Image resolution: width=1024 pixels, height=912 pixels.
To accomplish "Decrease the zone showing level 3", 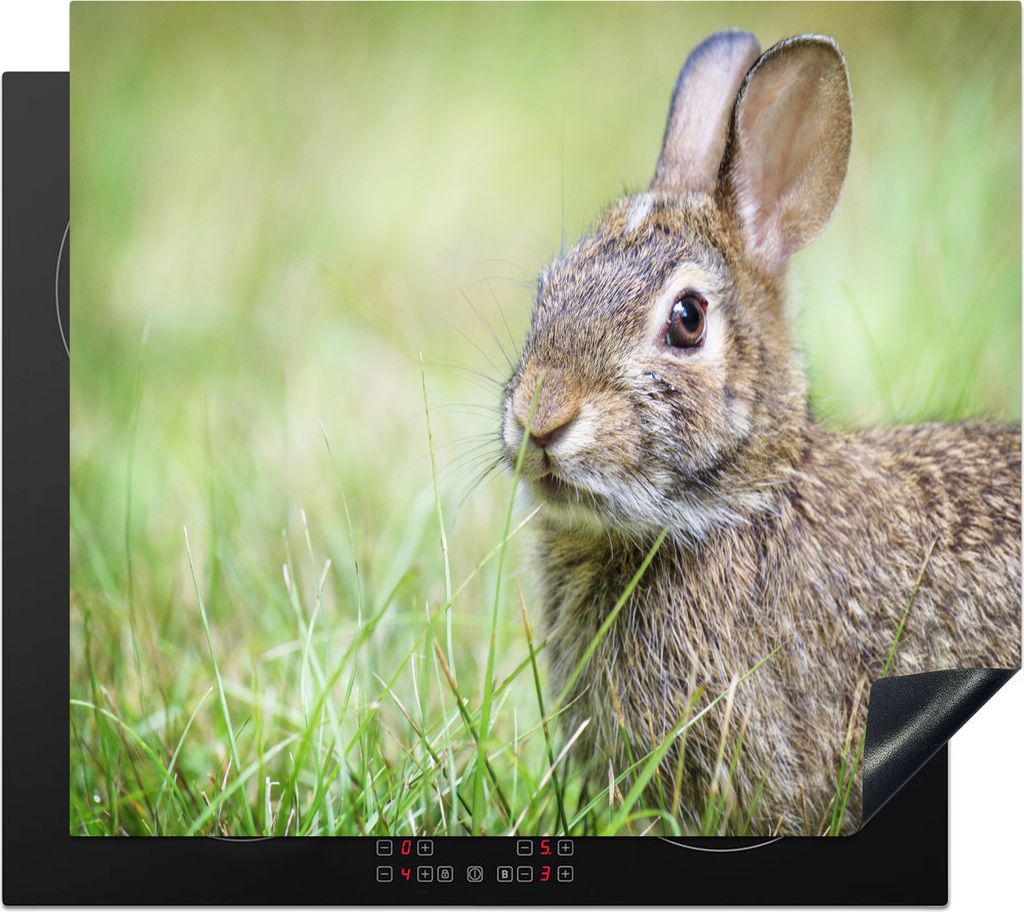I will (x=524, y=874).
